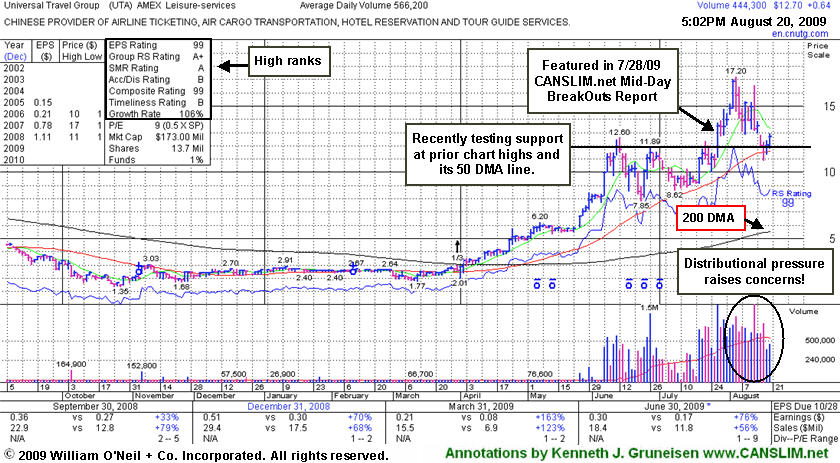Screen dimensions: 840x463
Task: Click the Shares 13.7 Mil row
Action: coord(156,148)
